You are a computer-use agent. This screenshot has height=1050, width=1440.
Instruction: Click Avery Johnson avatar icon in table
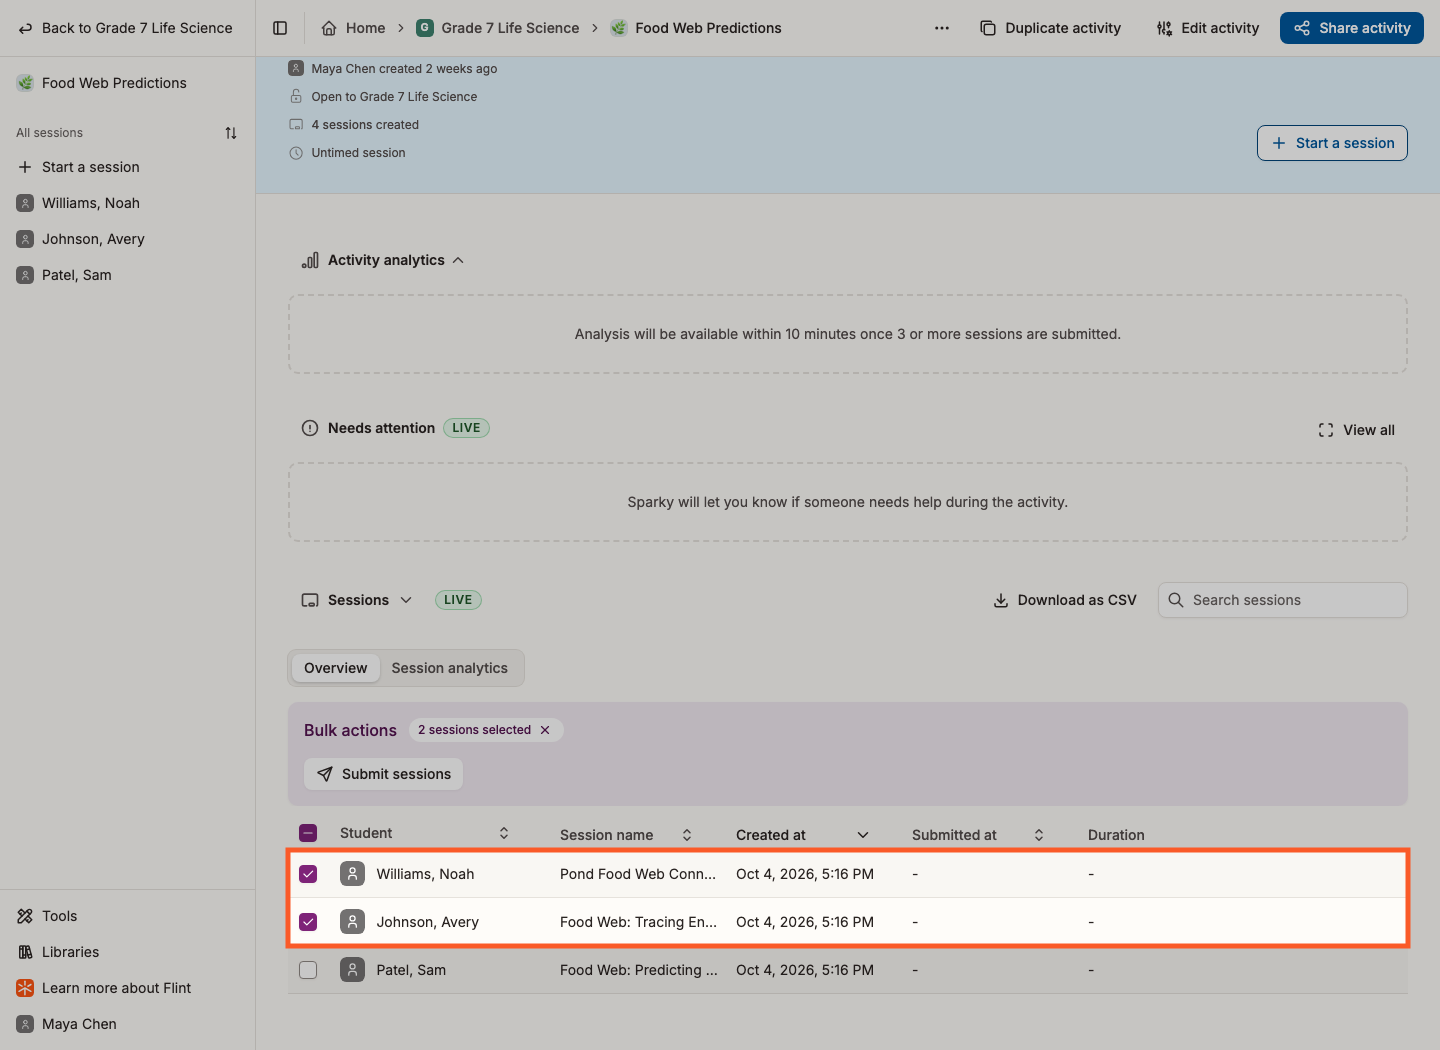tap(352, 922)
